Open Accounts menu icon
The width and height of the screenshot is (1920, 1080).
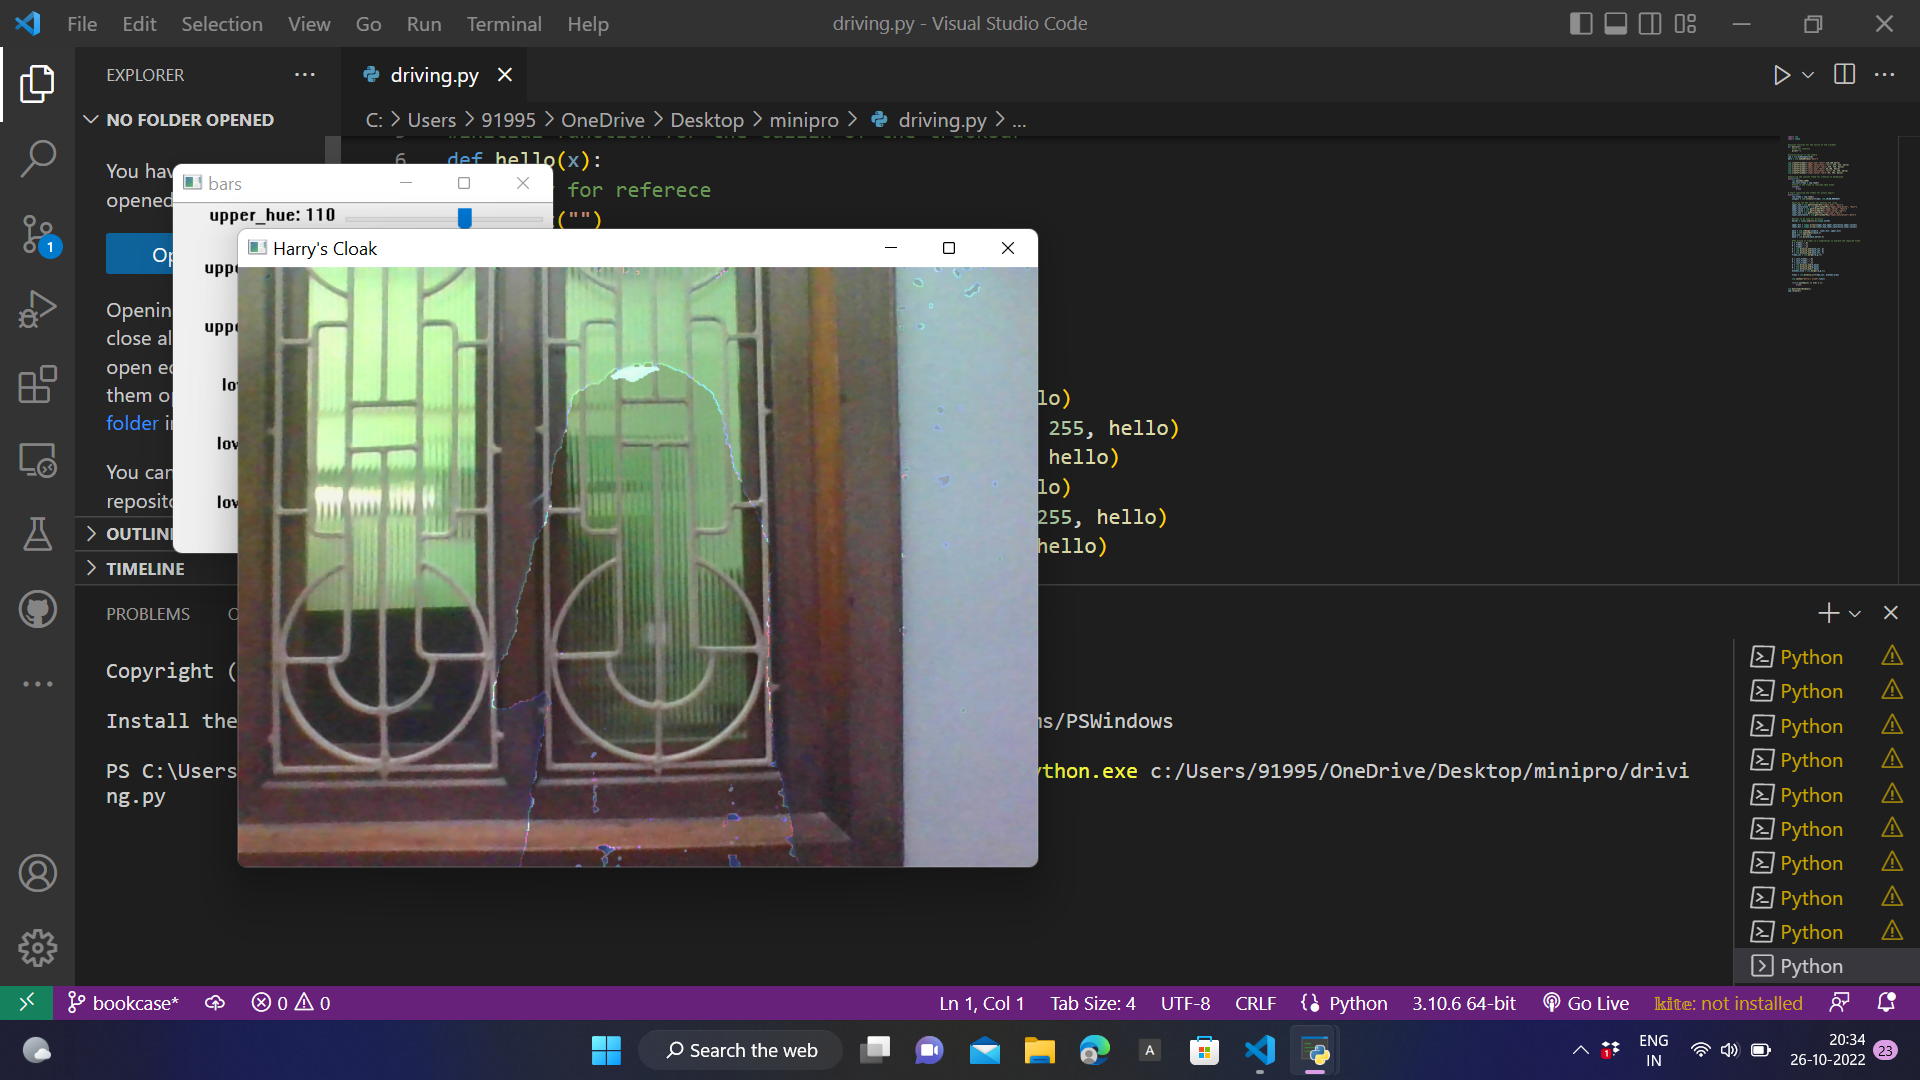click(37, 873)
